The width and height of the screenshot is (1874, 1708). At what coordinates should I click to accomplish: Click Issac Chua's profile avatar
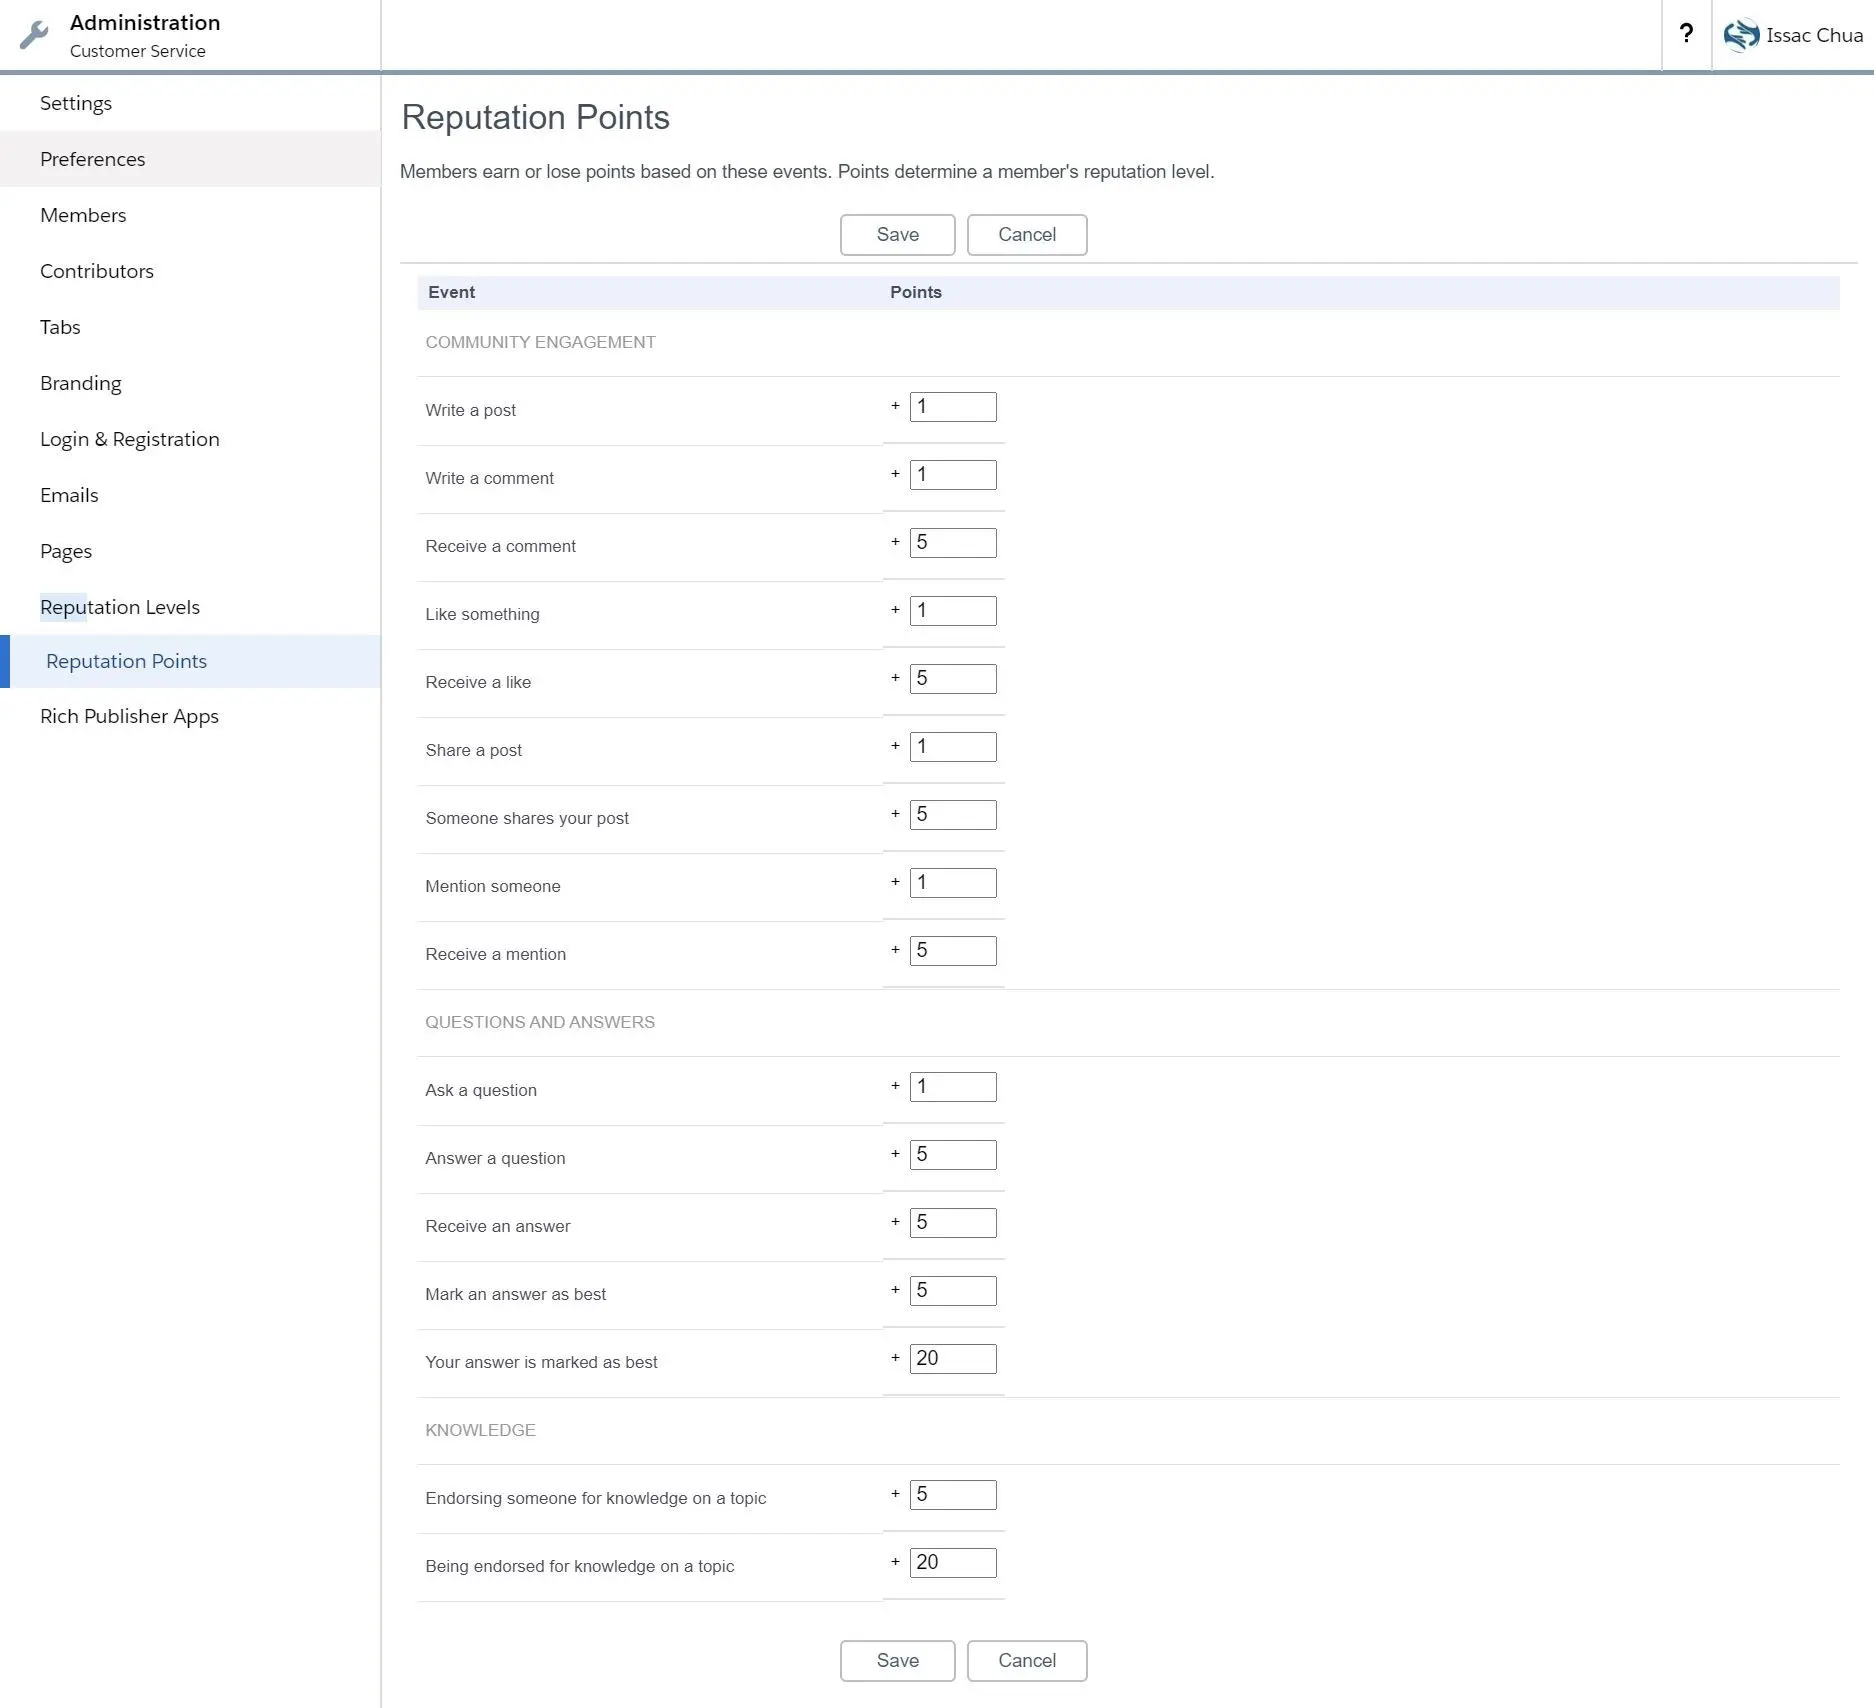point(1741,35)
